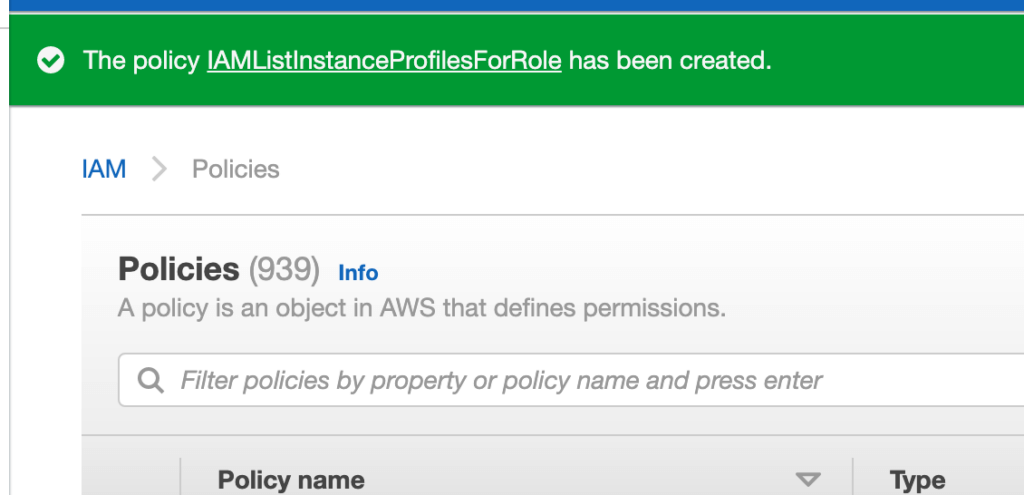Click the Policy name sort triangle
The image size is (1024, 495).
(807, 480)
